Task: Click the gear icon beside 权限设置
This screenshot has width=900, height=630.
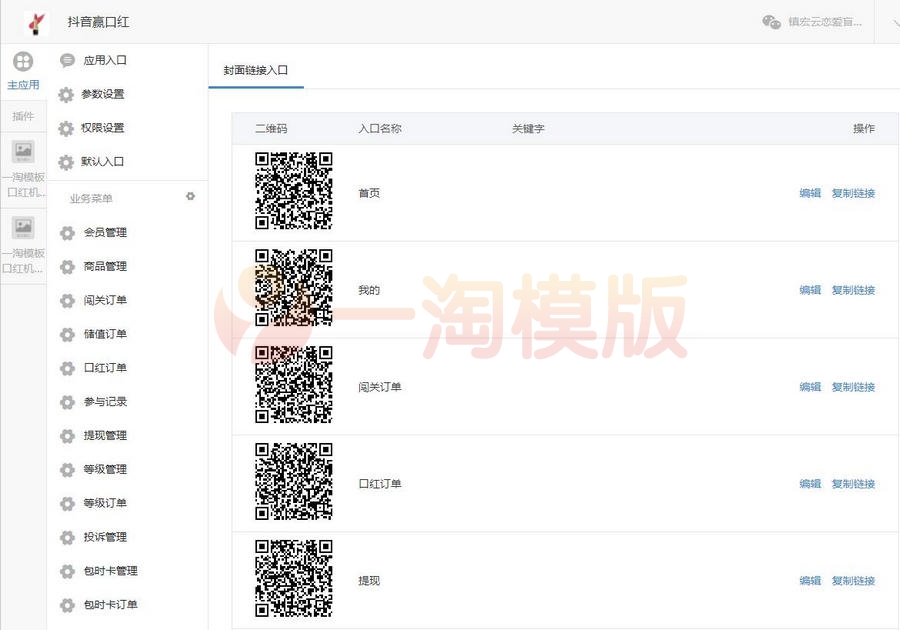Action: [66, 128]
